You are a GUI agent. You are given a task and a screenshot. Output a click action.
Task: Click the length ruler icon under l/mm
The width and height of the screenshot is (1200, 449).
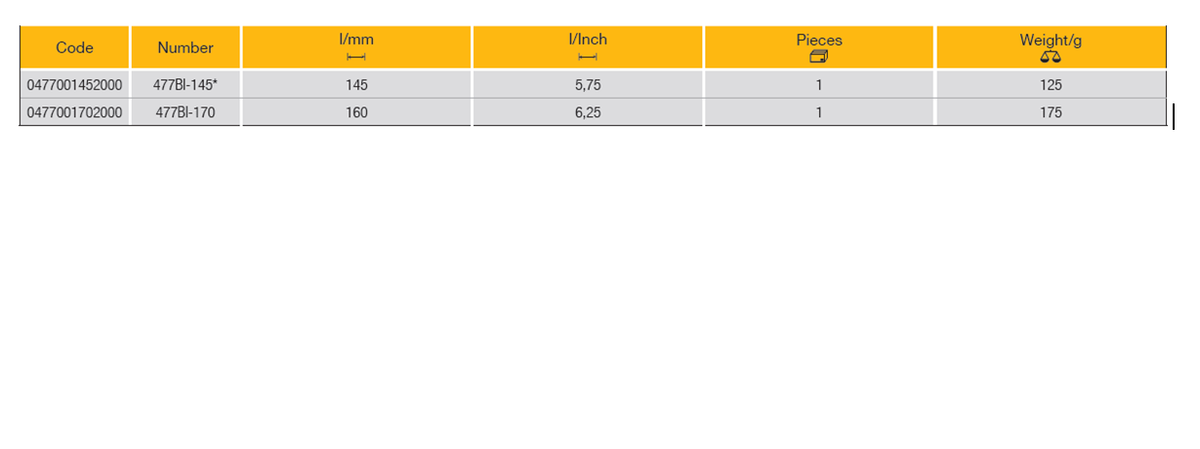pyautogui.click(x=357, y=58)
